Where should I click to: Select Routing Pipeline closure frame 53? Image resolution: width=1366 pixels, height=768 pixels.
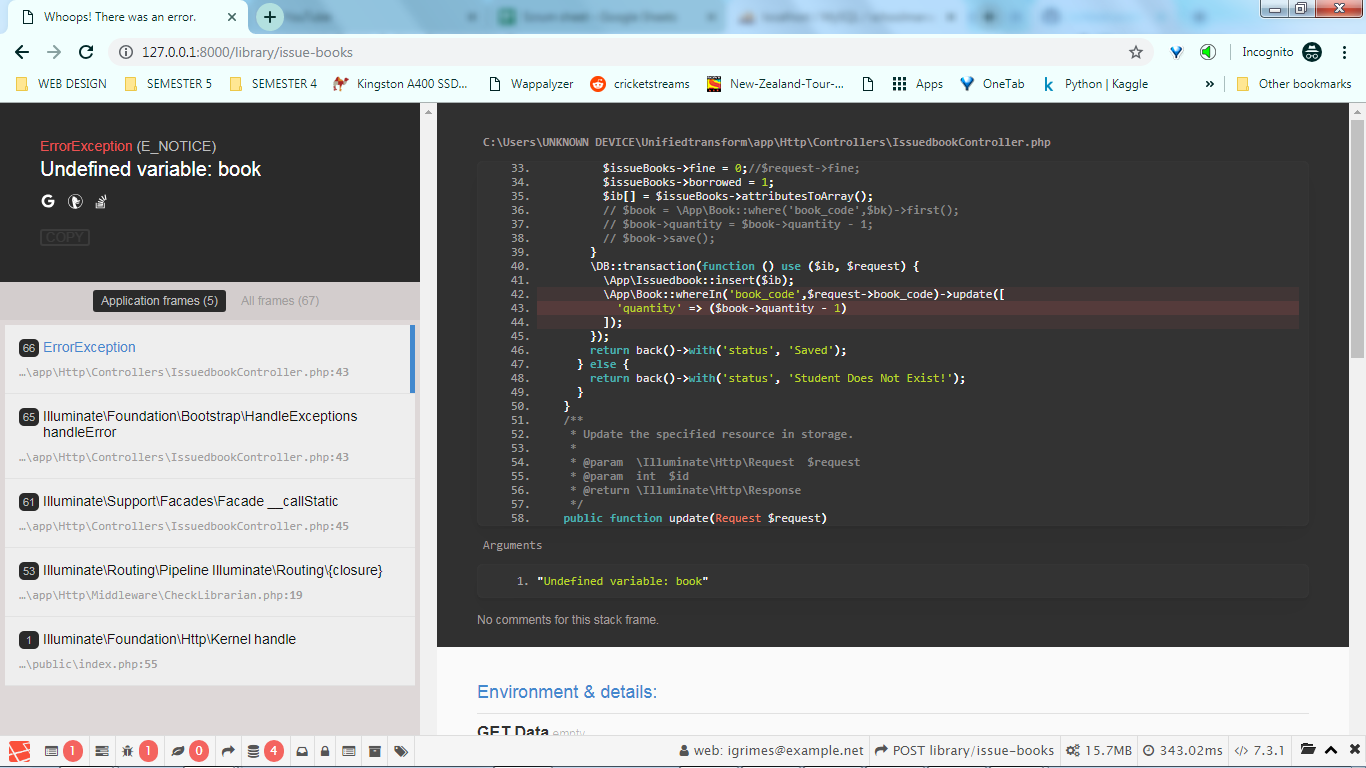click(x=210, y=582)
